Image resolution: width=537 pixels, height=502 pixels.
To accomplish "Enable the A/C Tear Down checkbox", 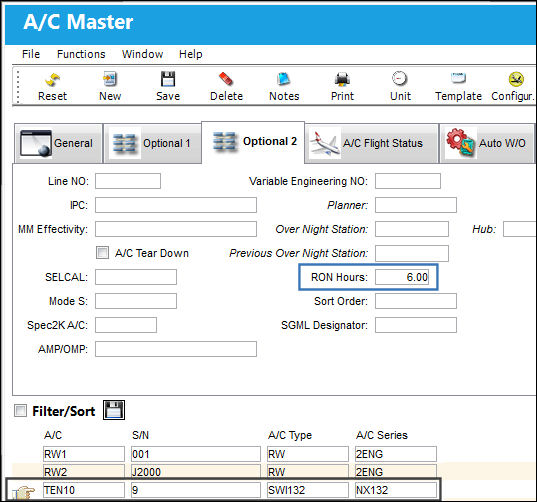I will click(102, 253).
